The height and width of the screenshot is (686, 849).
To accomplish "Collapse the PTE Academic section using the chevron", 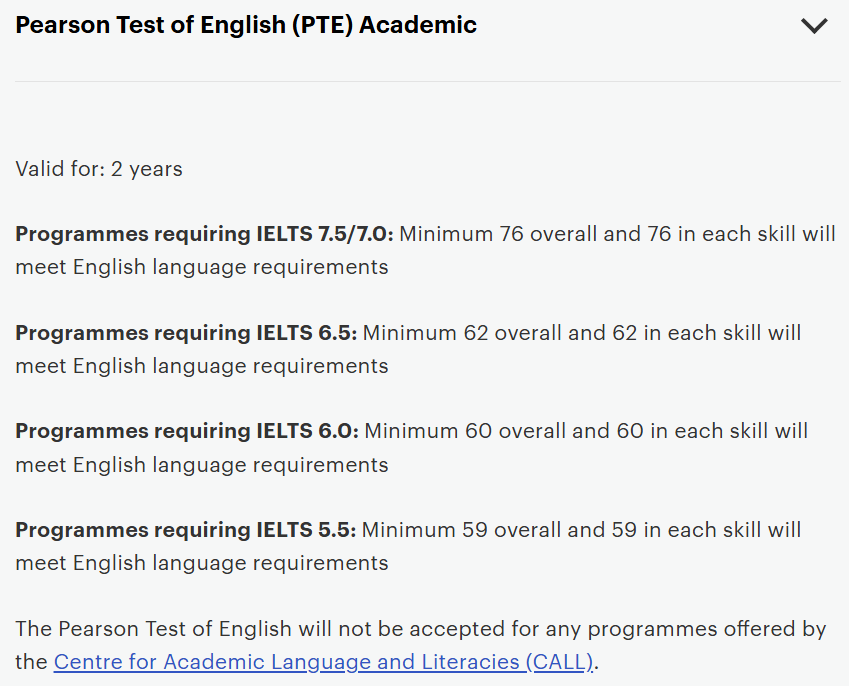I will point(814,26).
